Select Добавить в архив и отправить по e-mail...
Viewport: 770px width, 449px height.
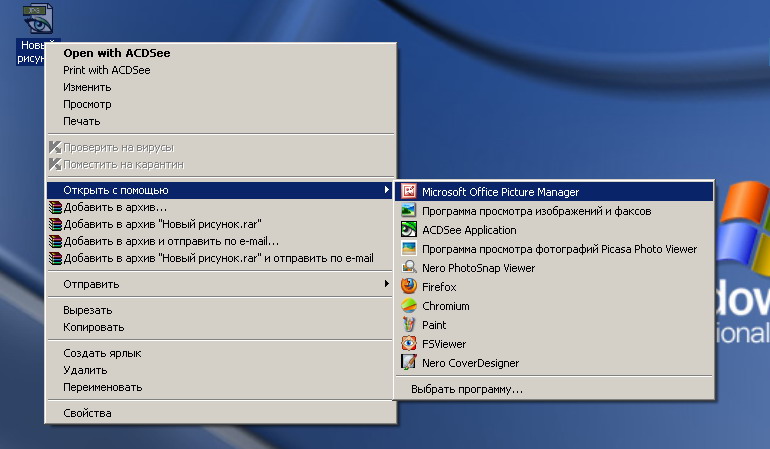(220, 241)
